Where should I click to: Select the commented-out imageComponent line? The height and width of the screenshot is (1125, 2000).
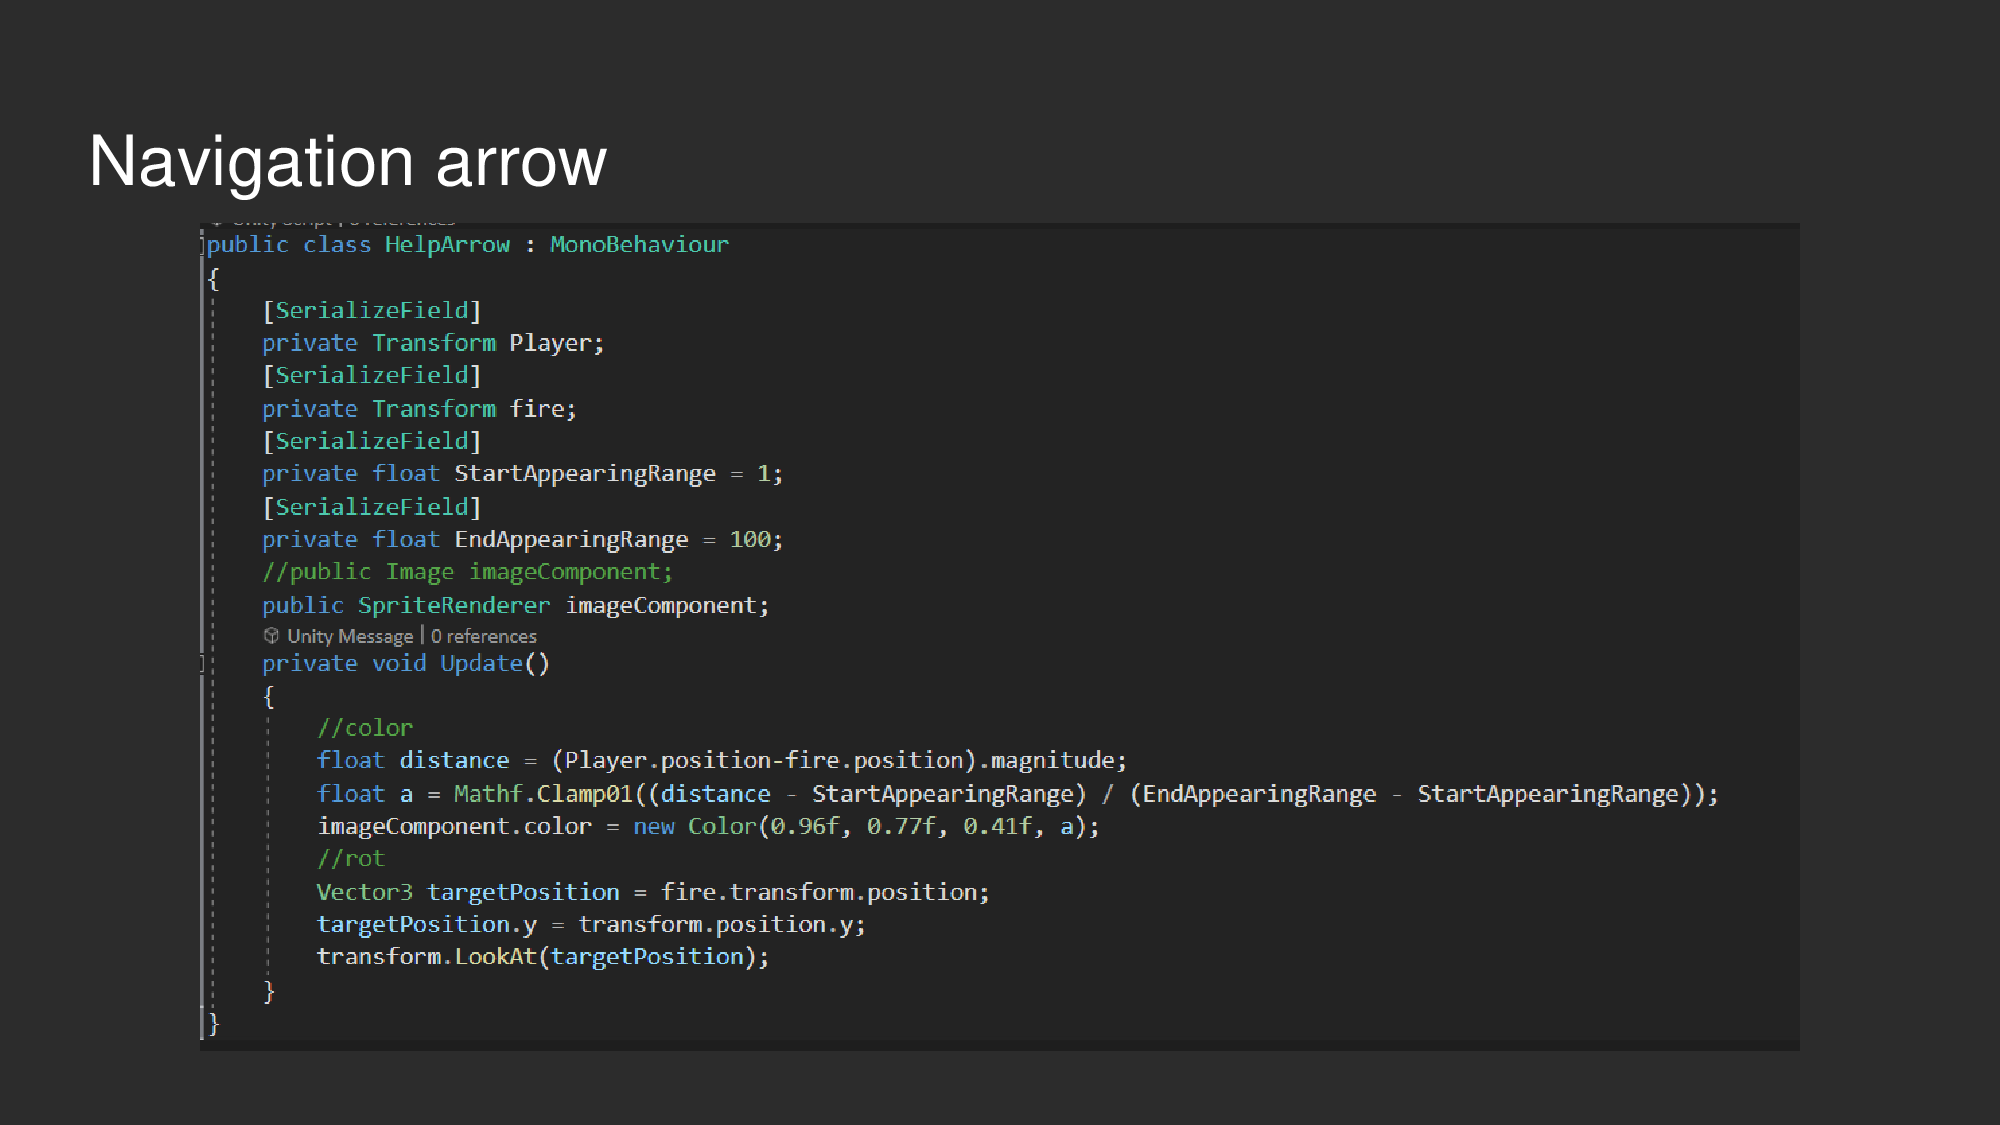click(468, 571)
